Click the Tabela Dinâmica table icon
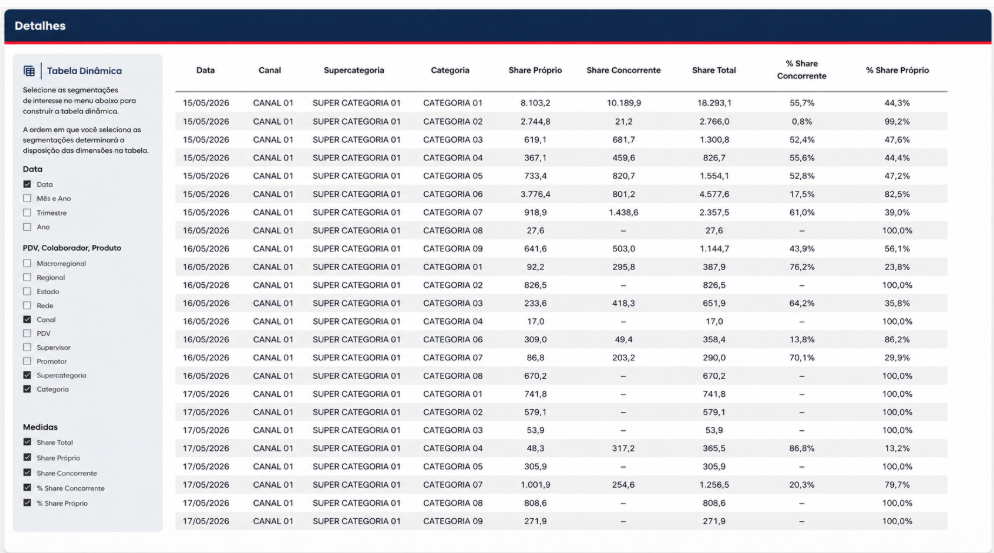Viewport: 994px width, 553px height. [29, 71]
